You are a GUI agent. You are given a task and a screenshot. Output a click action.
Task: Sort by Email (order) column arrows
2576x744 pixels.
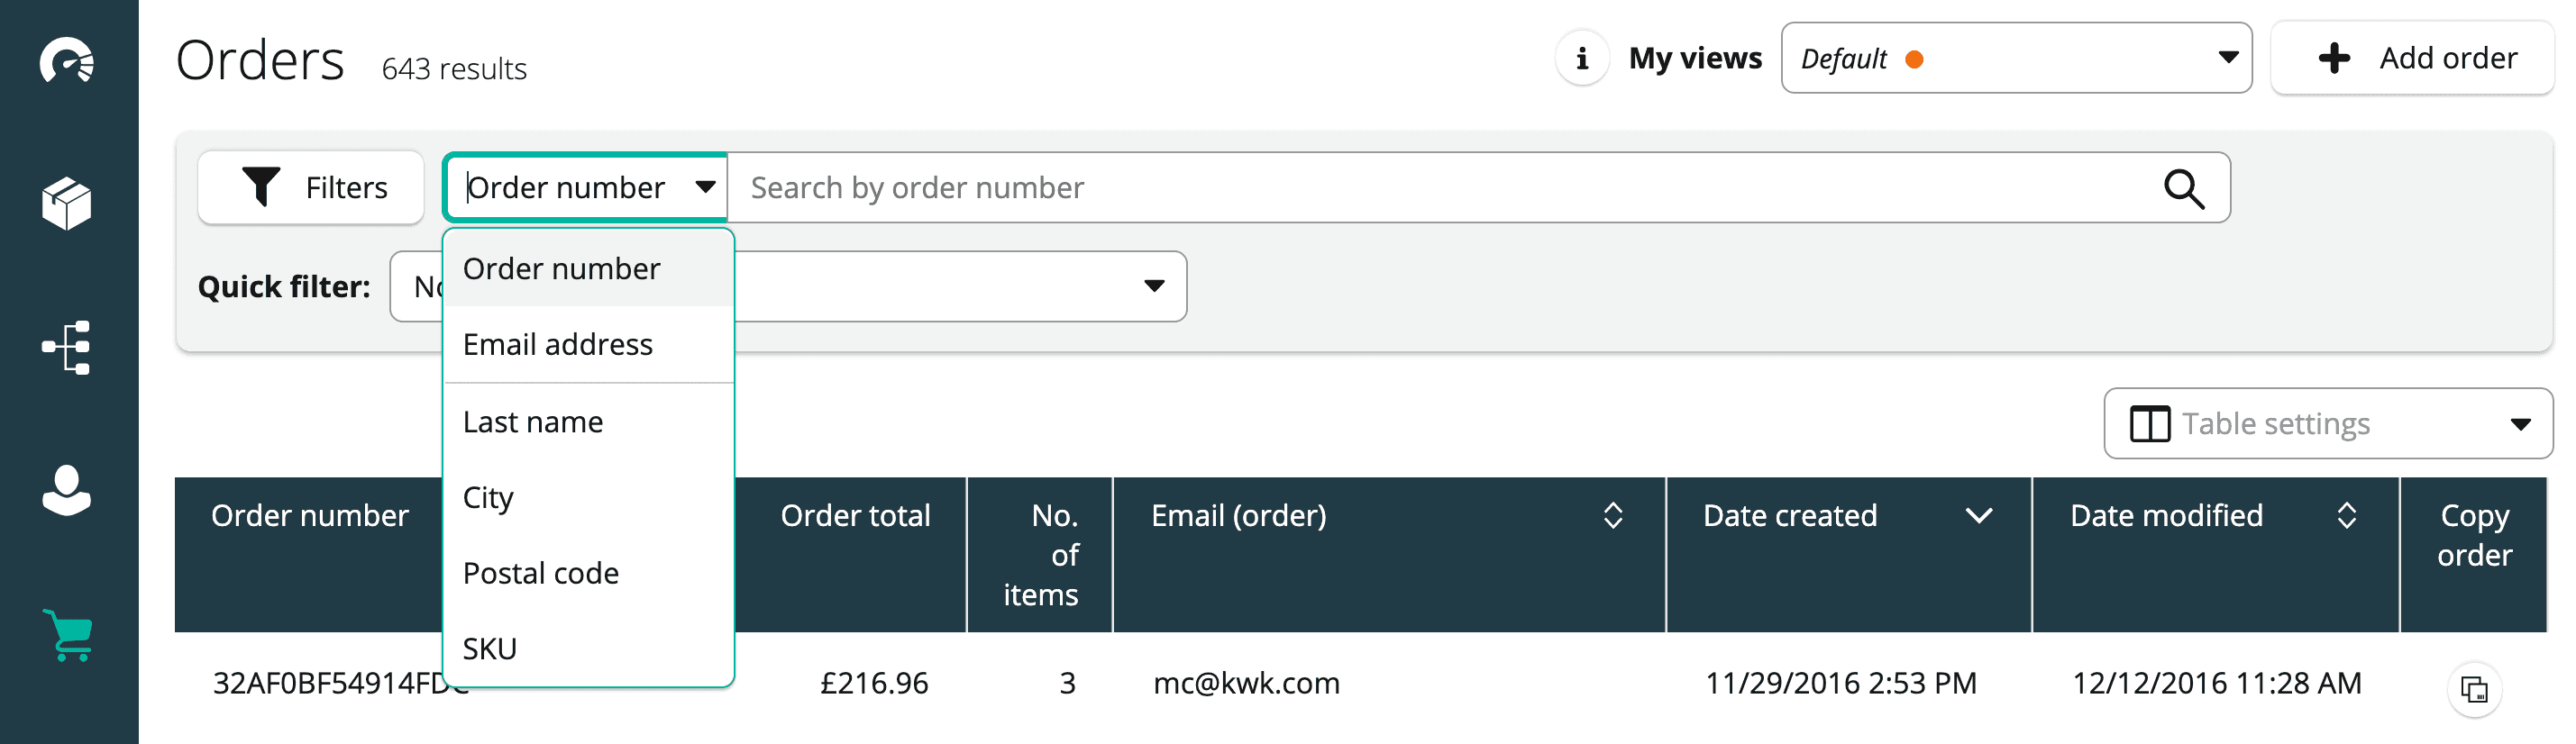click(x=1612, y=516)
